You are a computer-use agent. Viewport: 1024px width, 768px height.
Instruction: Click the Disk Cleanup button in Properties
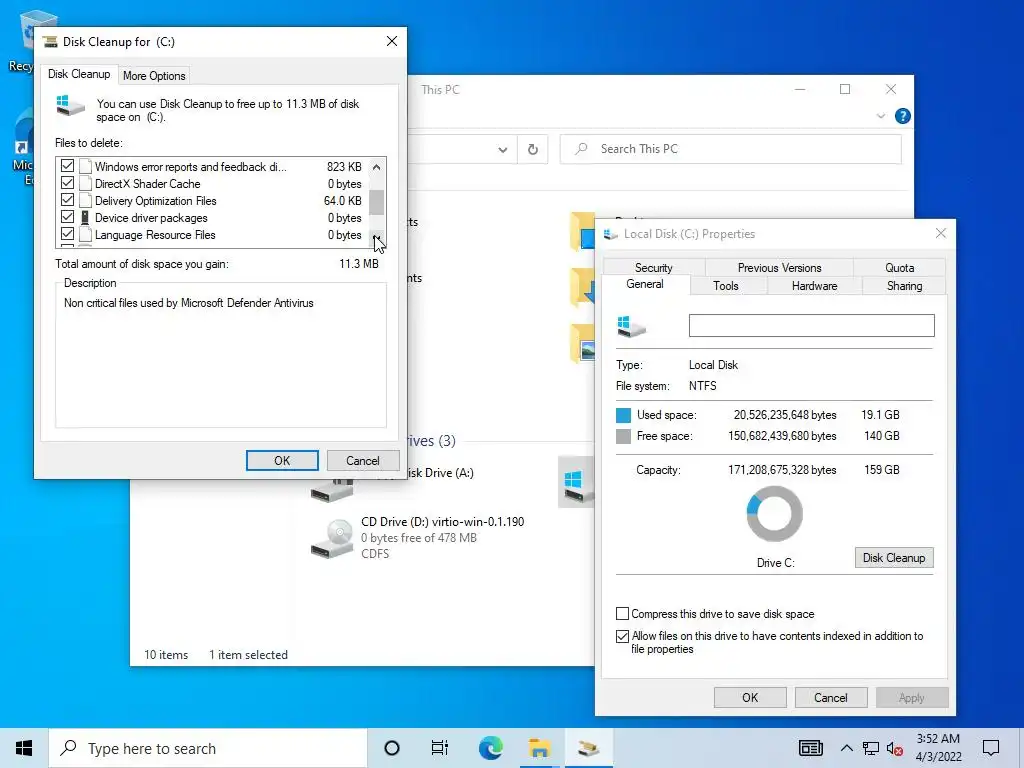tap(894, 558)
